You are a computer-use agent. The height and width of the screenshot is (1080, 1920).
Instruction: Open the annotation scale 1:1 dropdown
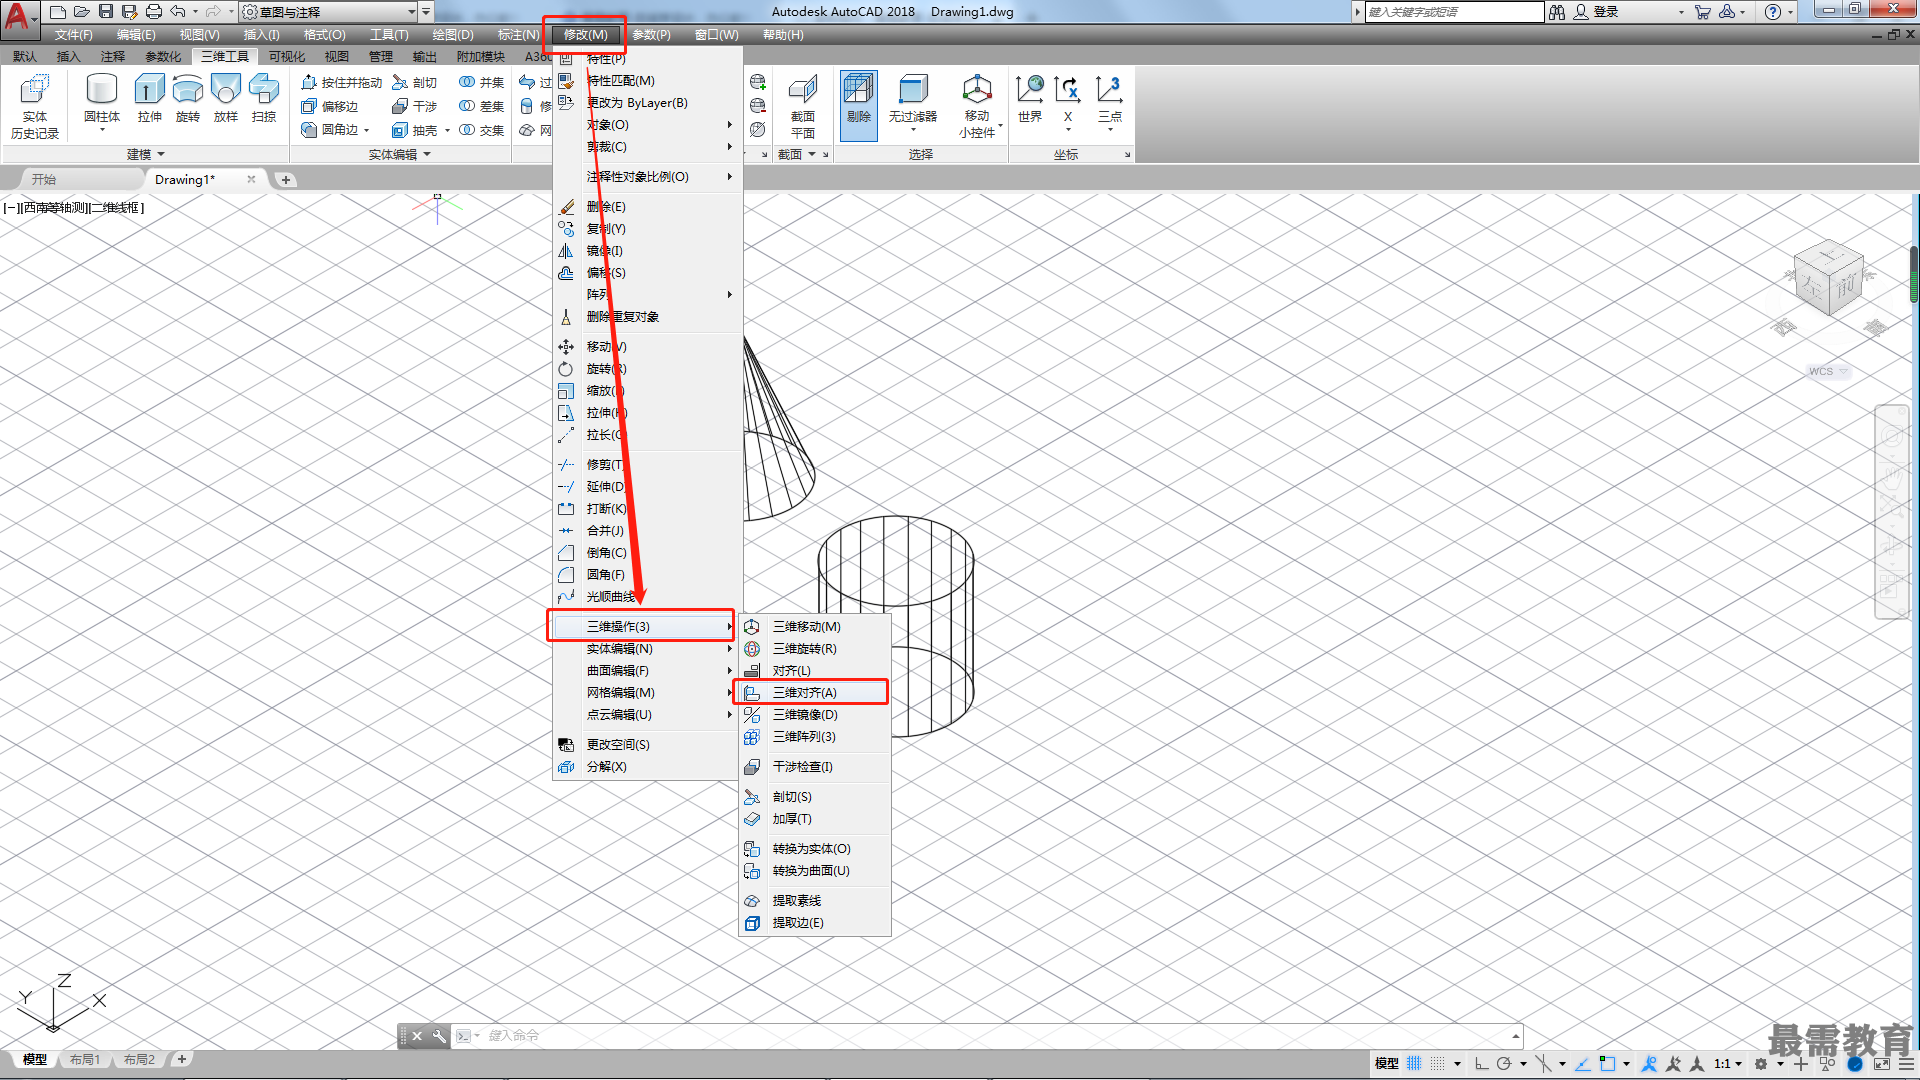click(1728, 1063)
